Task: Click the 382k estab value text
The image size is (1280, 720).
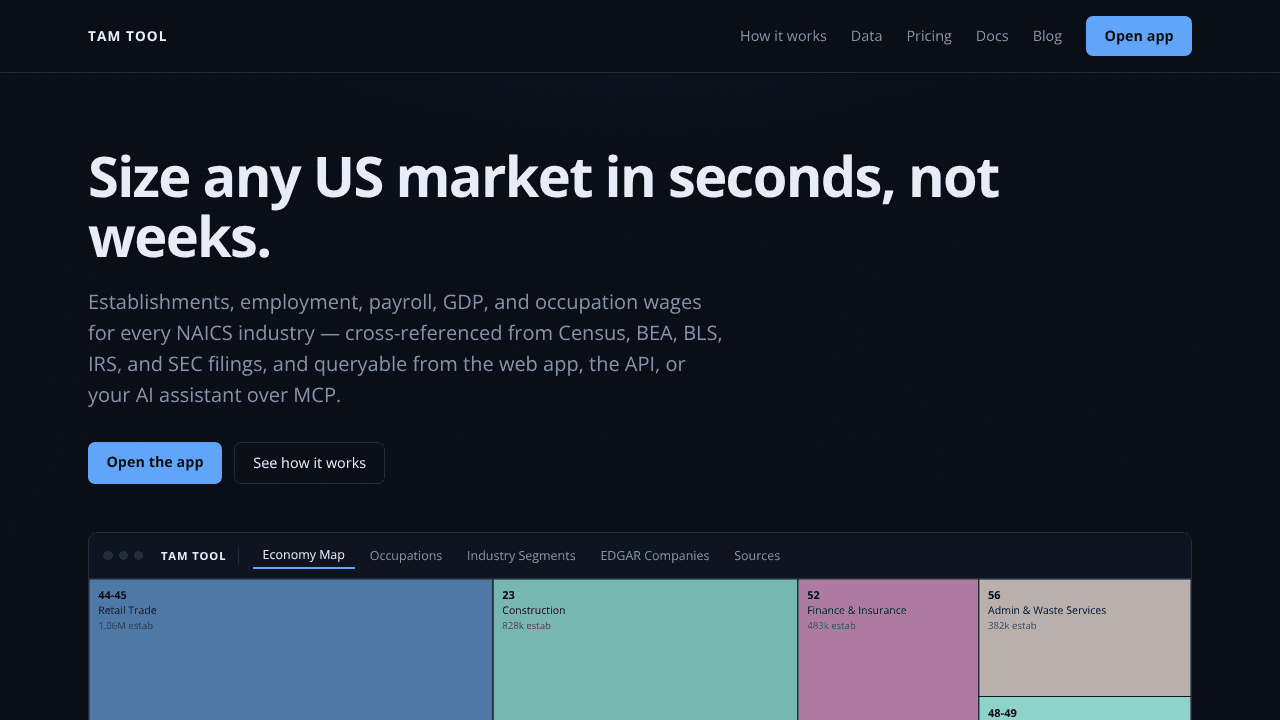Action: (x=1012, y=626)
